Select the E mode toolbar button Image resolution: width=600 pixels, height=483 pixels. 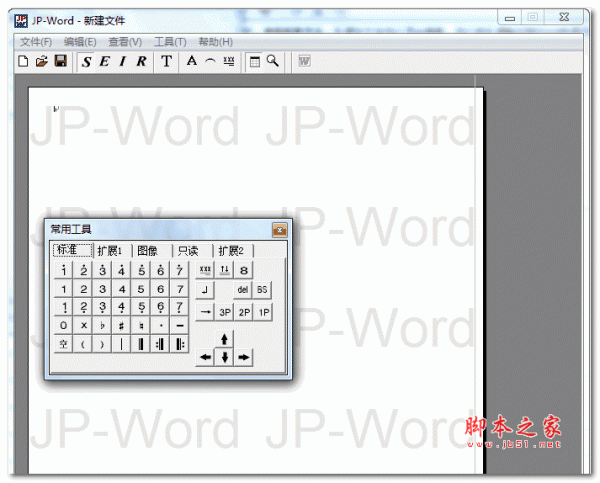[x=105, y=62]
